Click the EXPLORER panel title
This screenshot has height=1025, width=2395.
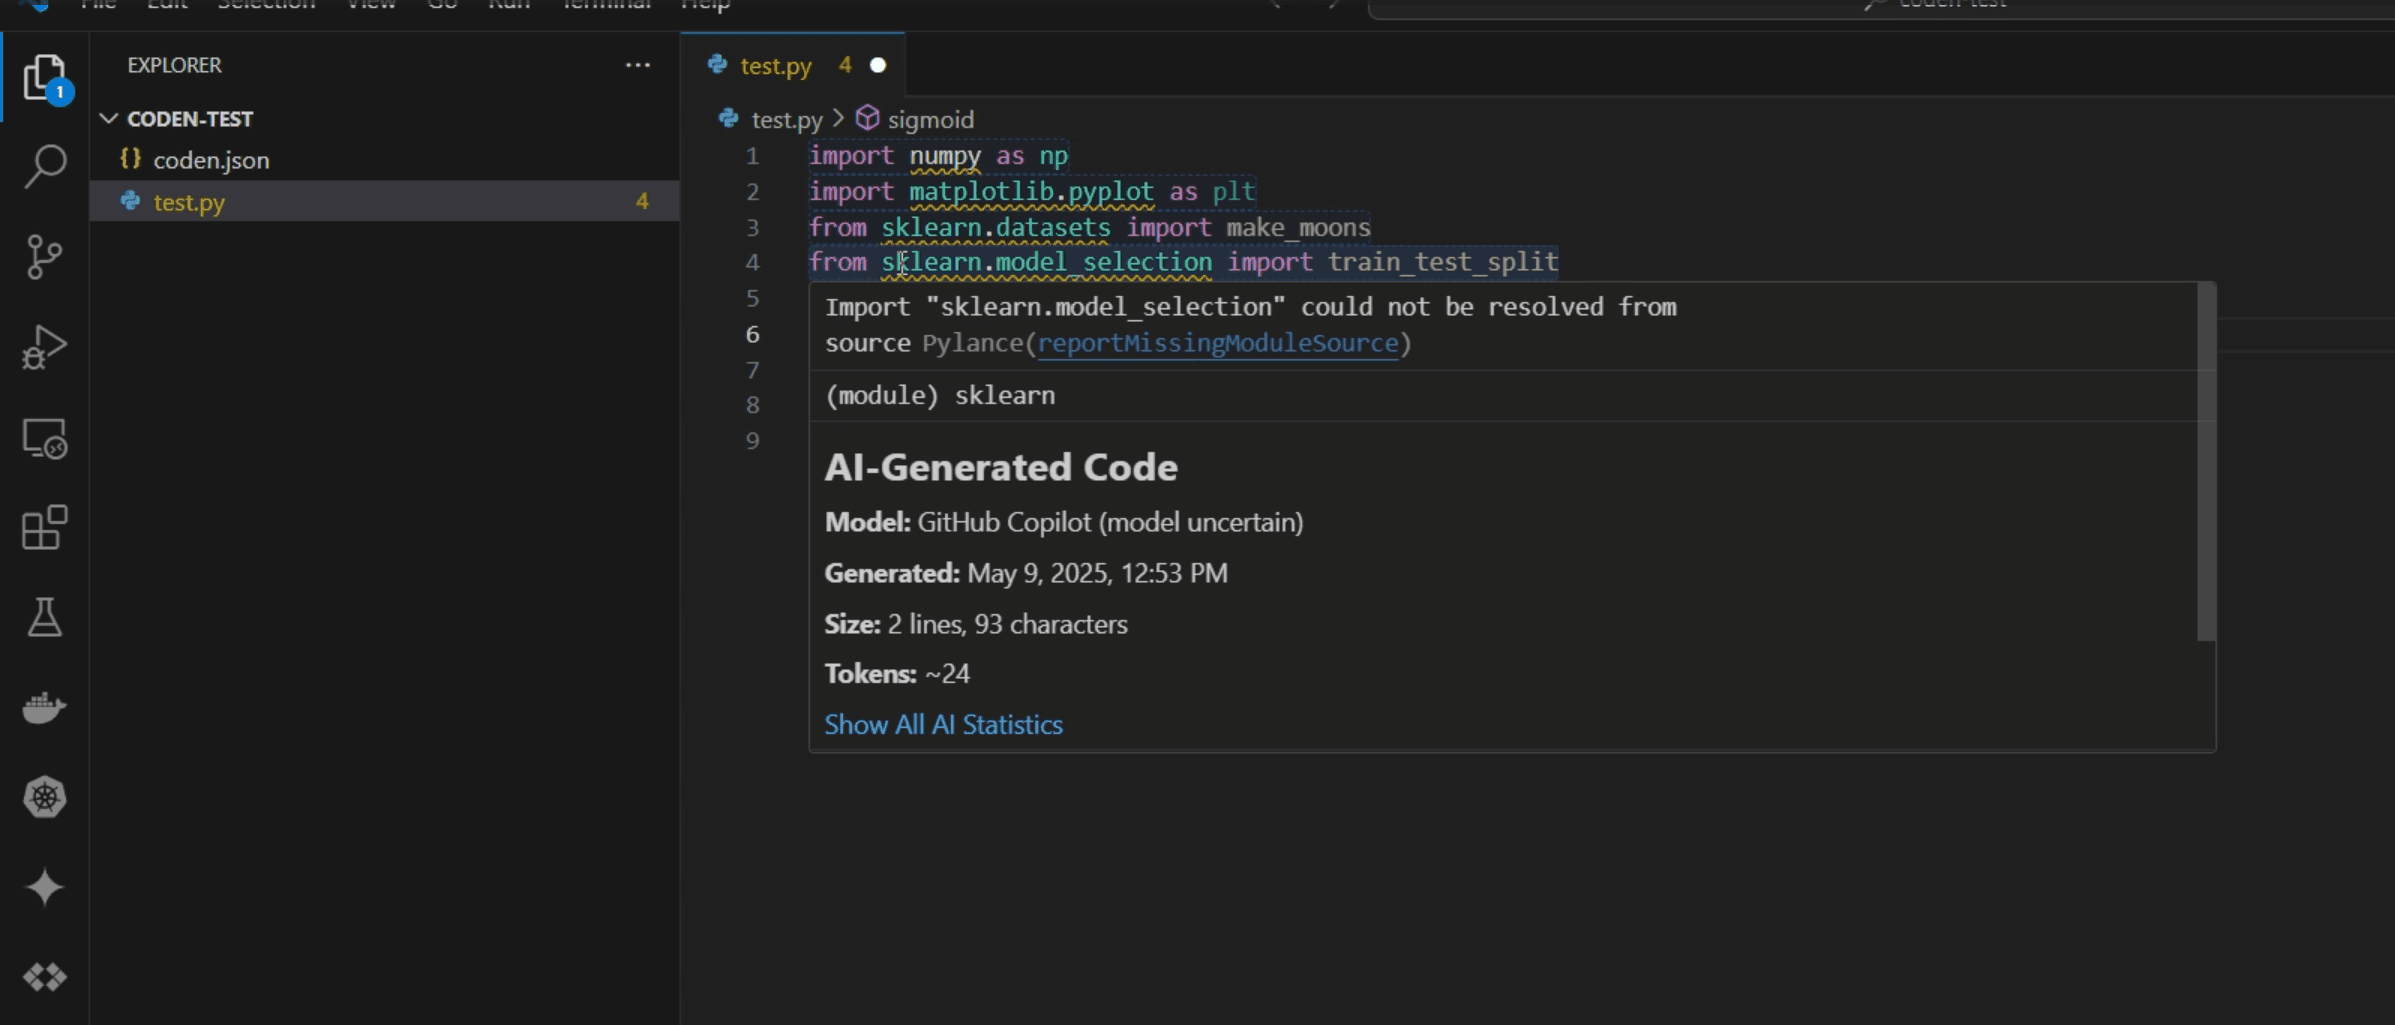tap(174, 65)
